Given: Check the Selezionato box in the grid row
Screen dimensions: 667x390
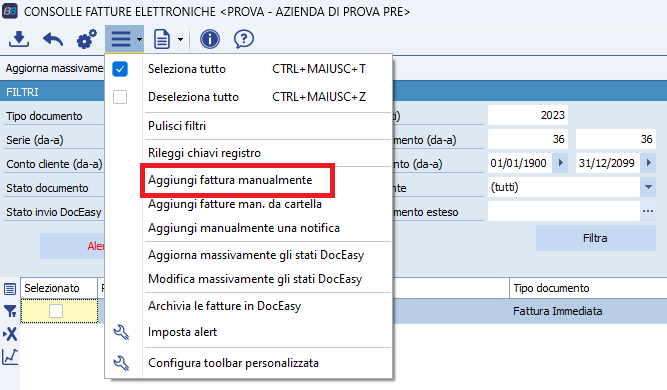Looking at the screenshot, I should (56, 311).
